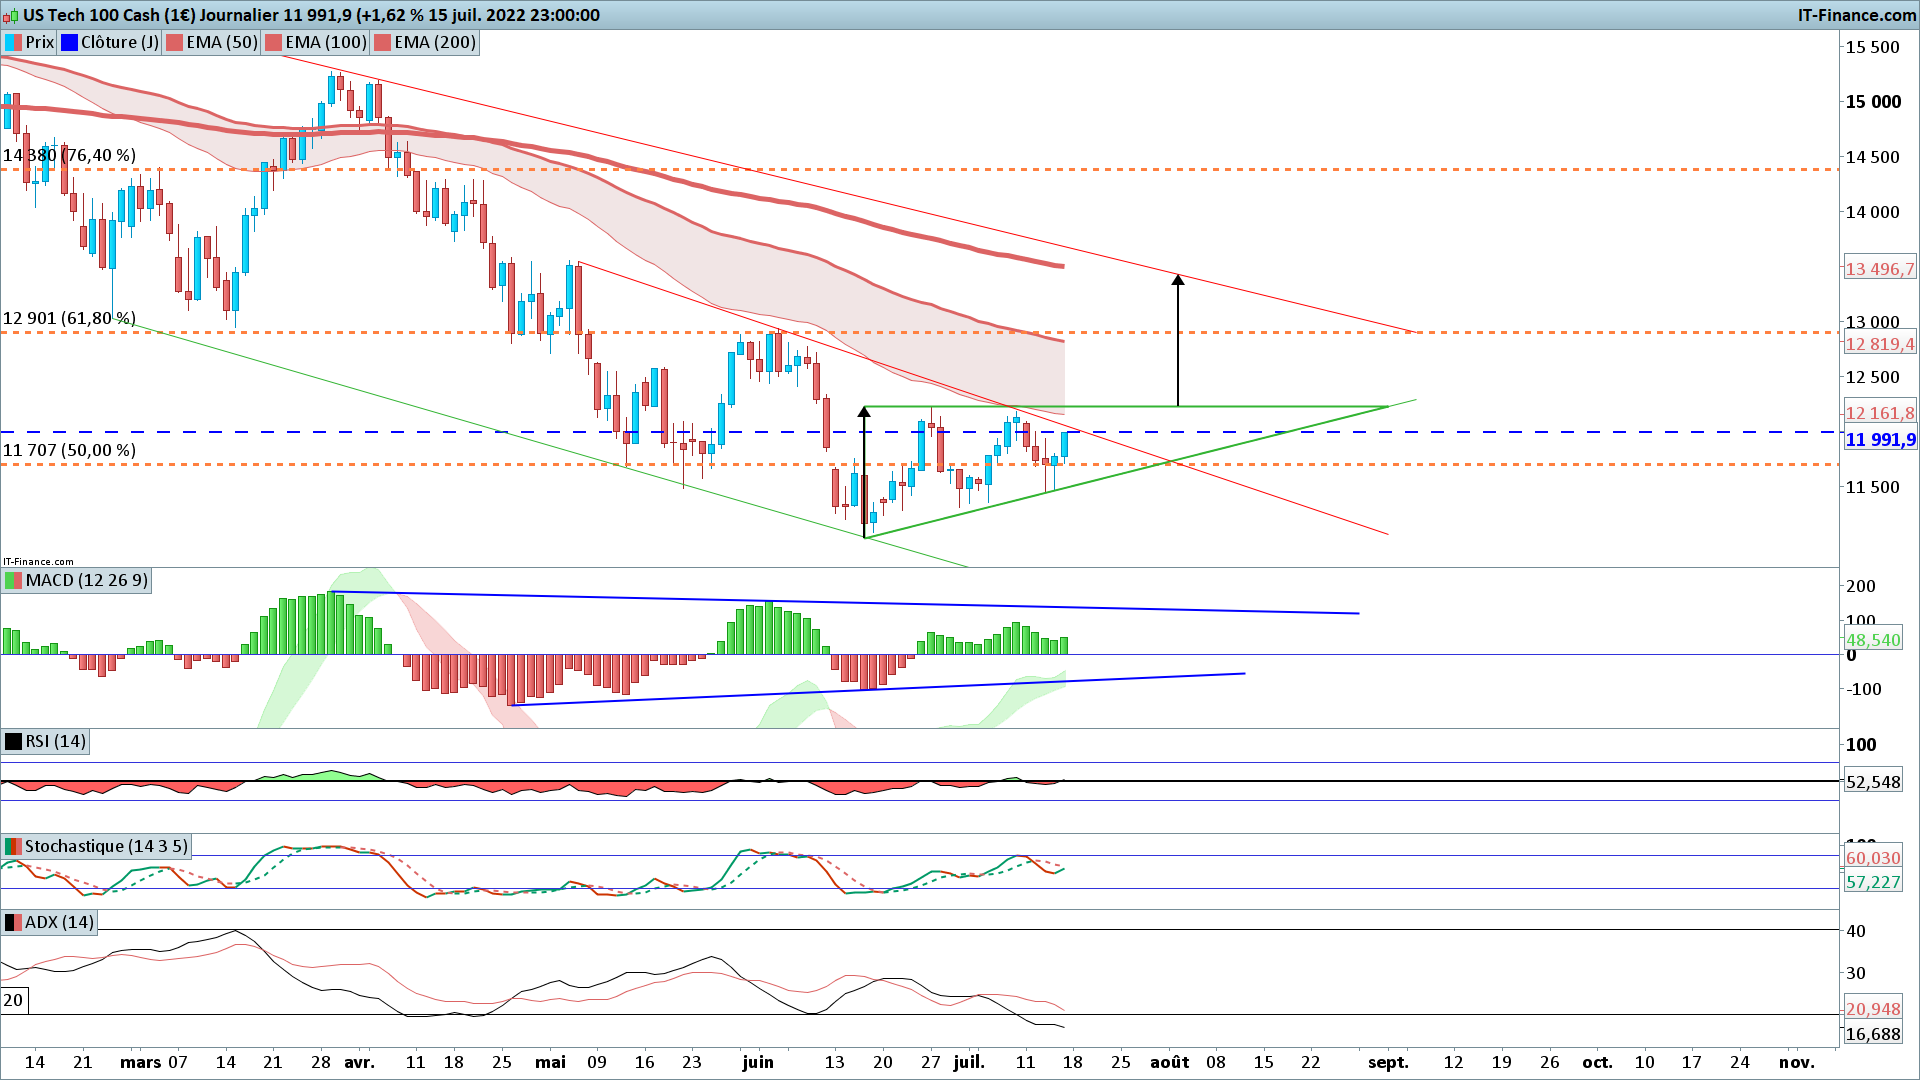
Task: Click the EMA (200) legend icon
Action: (x=382, y=43)
